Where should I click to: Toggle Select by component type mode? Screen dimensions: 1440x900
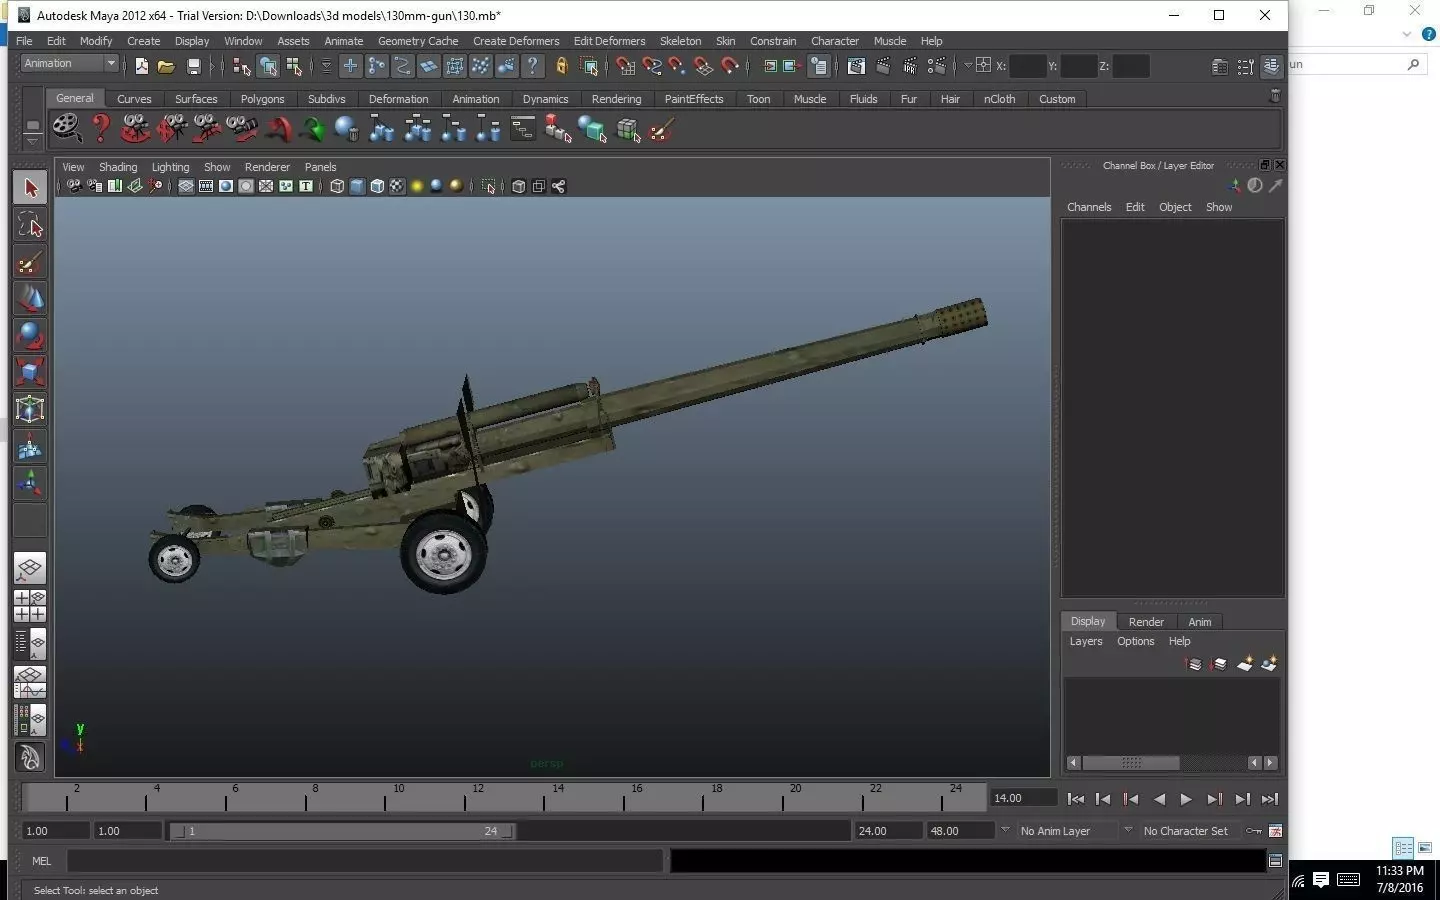[x=294, y=66]
